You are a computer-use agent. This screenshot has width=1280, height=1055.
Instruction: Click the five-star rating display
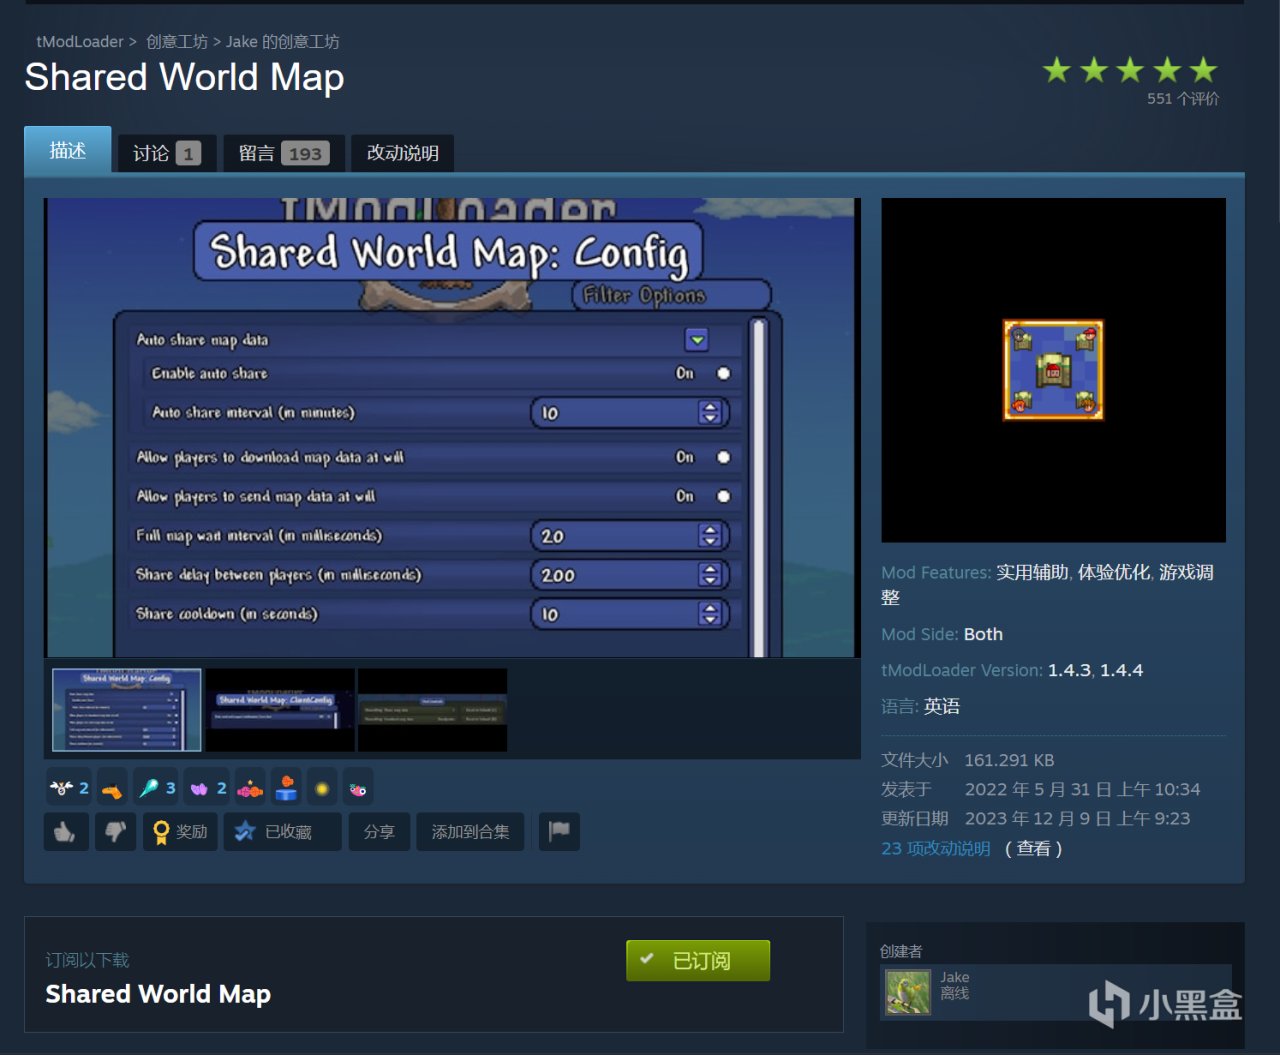pos(1130,70)
